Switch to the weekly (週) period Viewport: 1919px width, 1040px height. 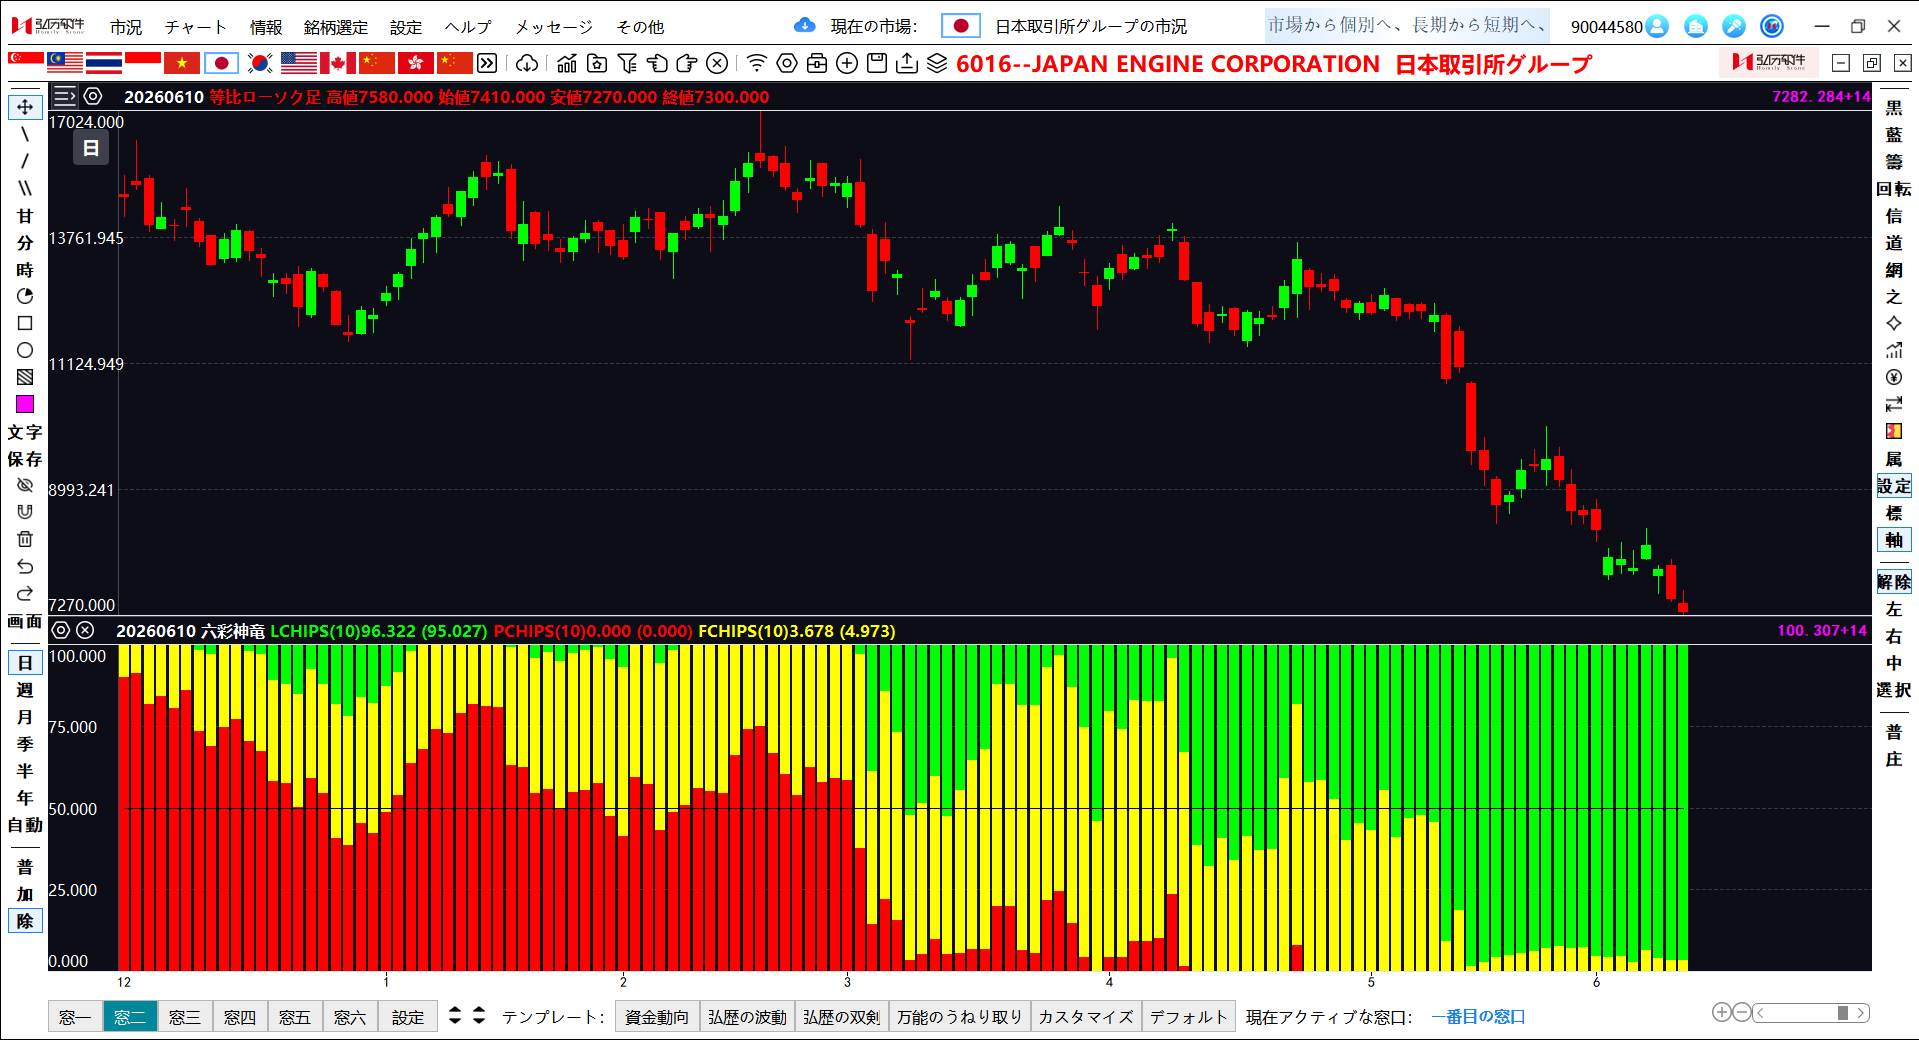click(25, 690)
